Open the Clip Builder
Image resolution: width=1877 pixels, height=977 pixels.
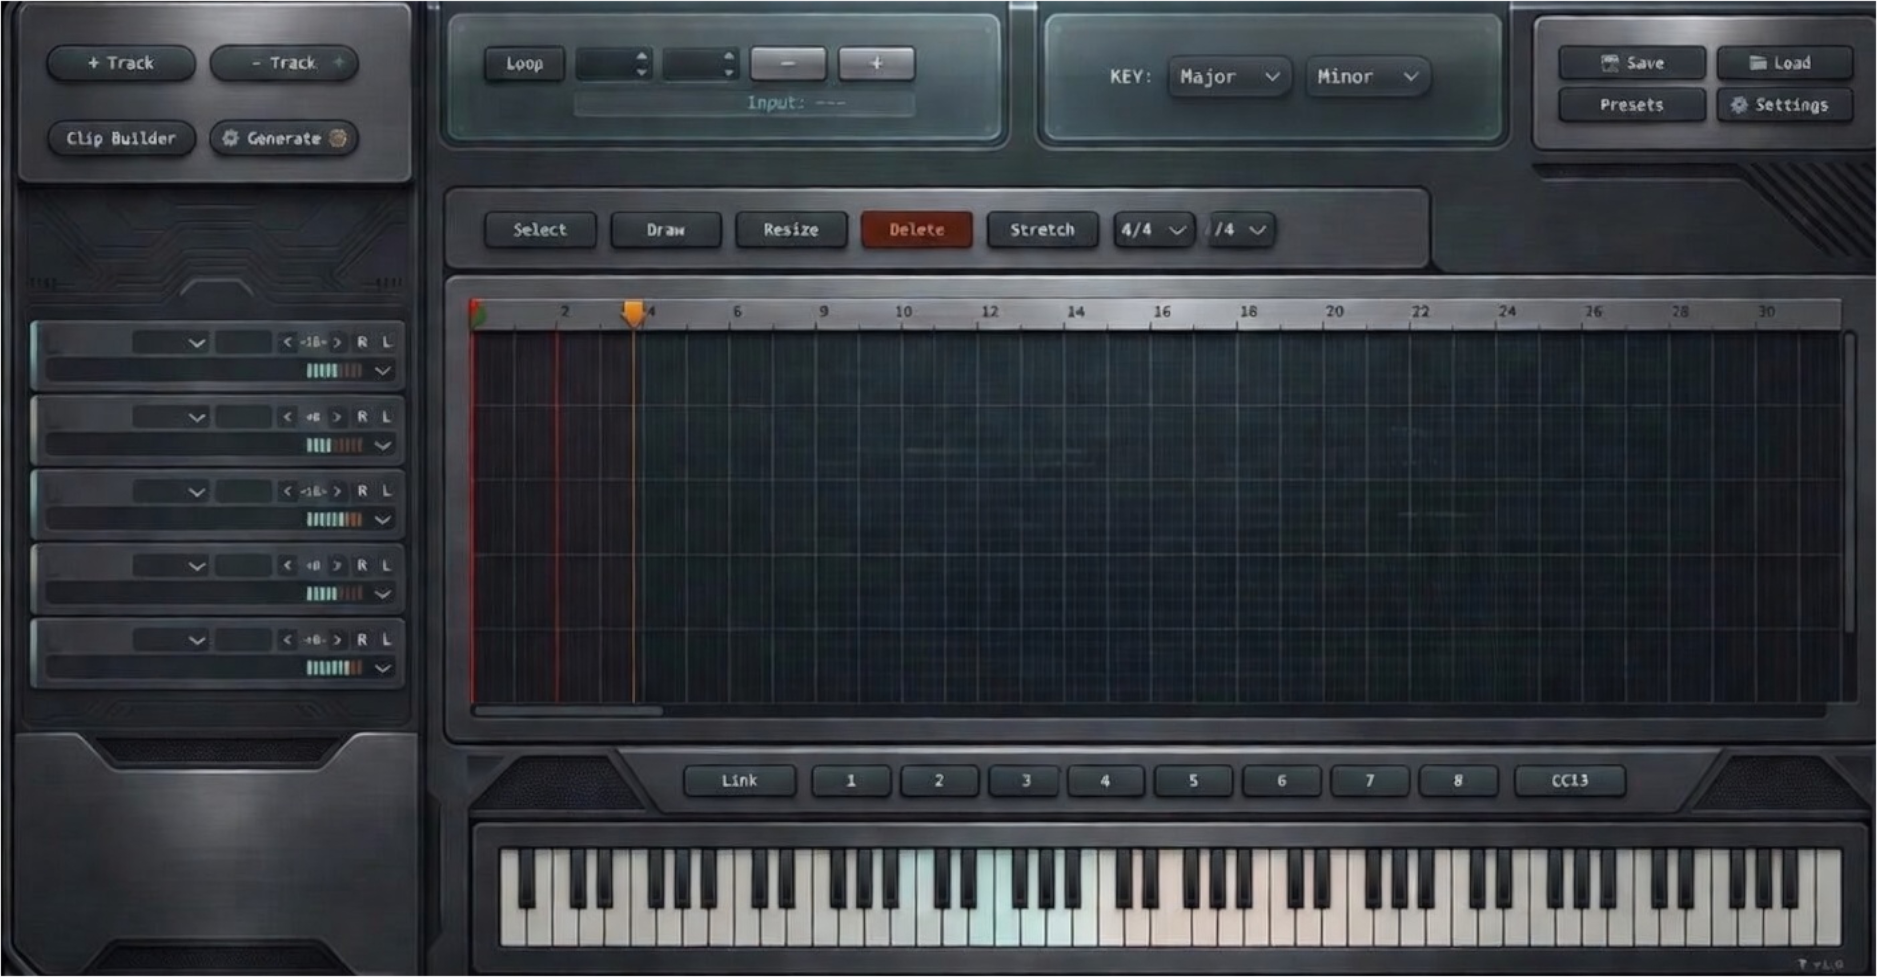(x=121, y=138)
